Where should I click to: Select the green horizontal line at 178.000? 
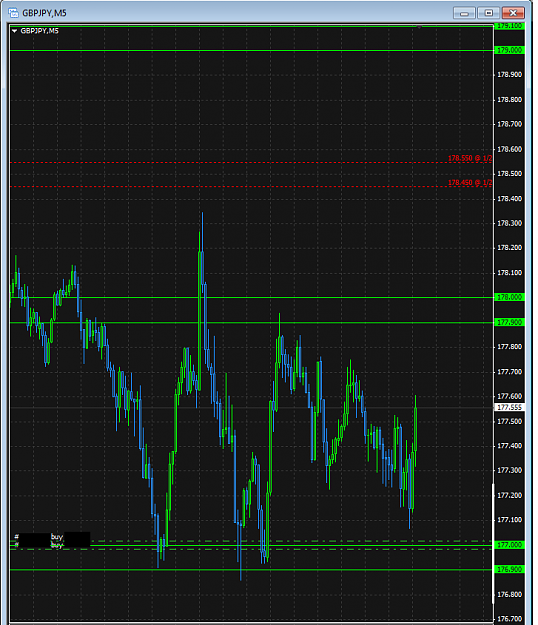(x=251, y=297)
